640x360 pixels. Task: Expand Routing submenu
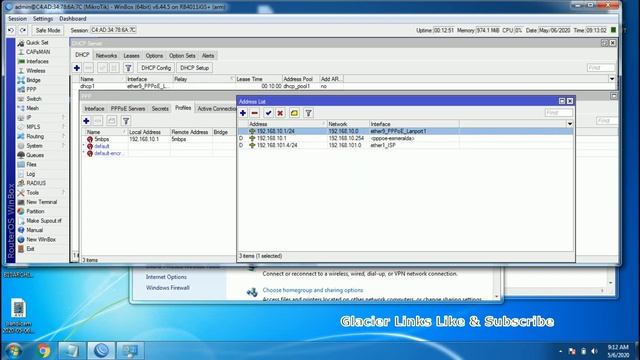(x=41, y=136)
